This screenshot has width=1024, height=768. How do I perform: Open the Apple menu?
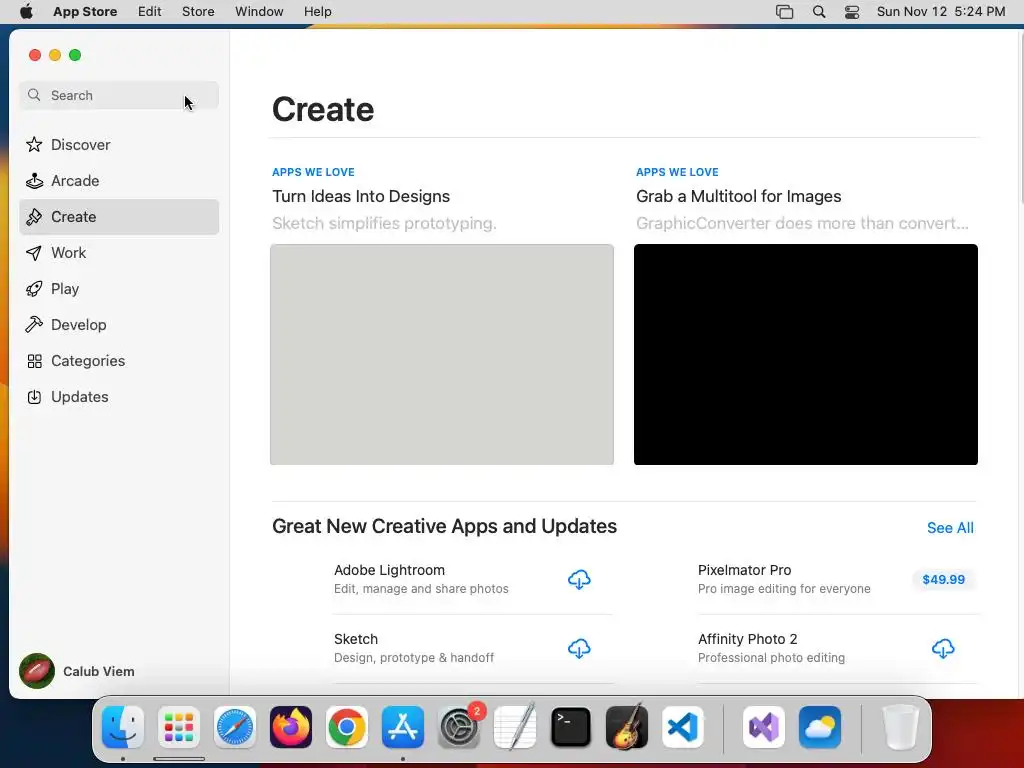coord(26,12)
